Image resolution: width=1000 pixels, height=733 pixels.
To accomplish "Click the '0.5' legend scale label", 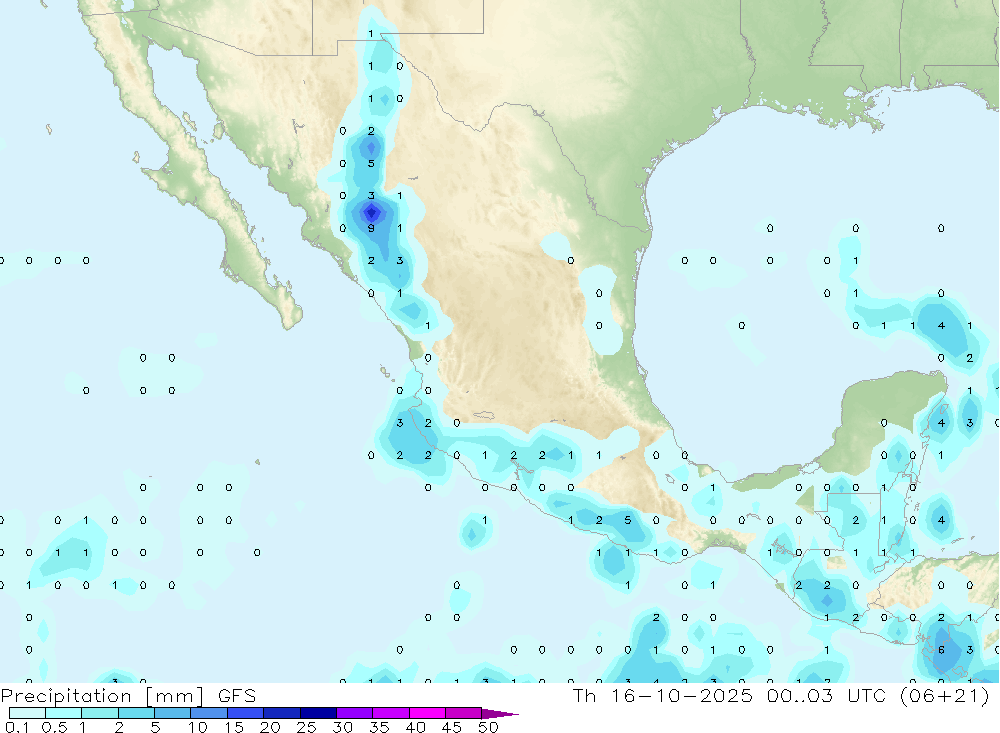I will tap(54, 727).
